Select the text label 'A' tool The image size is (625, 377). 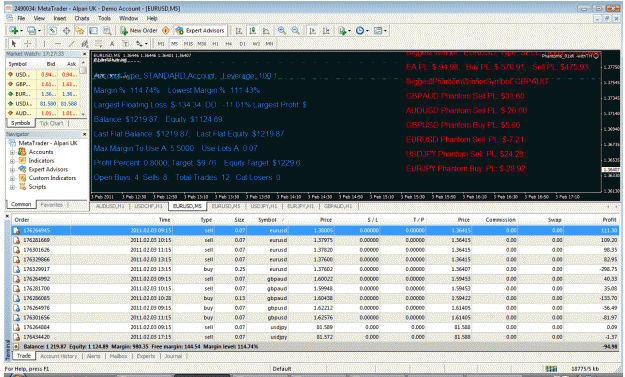click(x=112, y=43)
